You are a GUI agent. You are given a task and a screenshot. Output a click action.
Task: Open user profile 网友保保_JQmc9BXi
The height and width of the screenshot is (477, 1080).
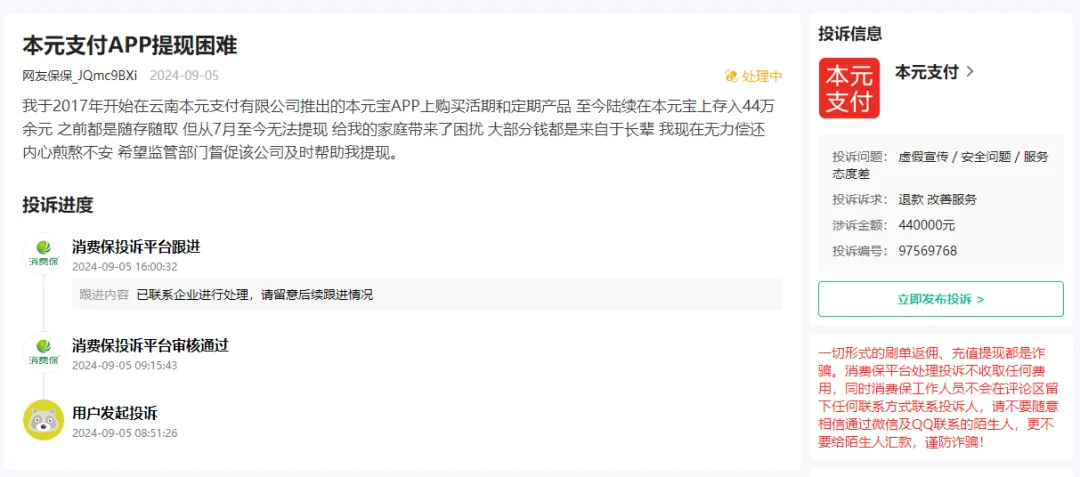click(80, 75)
